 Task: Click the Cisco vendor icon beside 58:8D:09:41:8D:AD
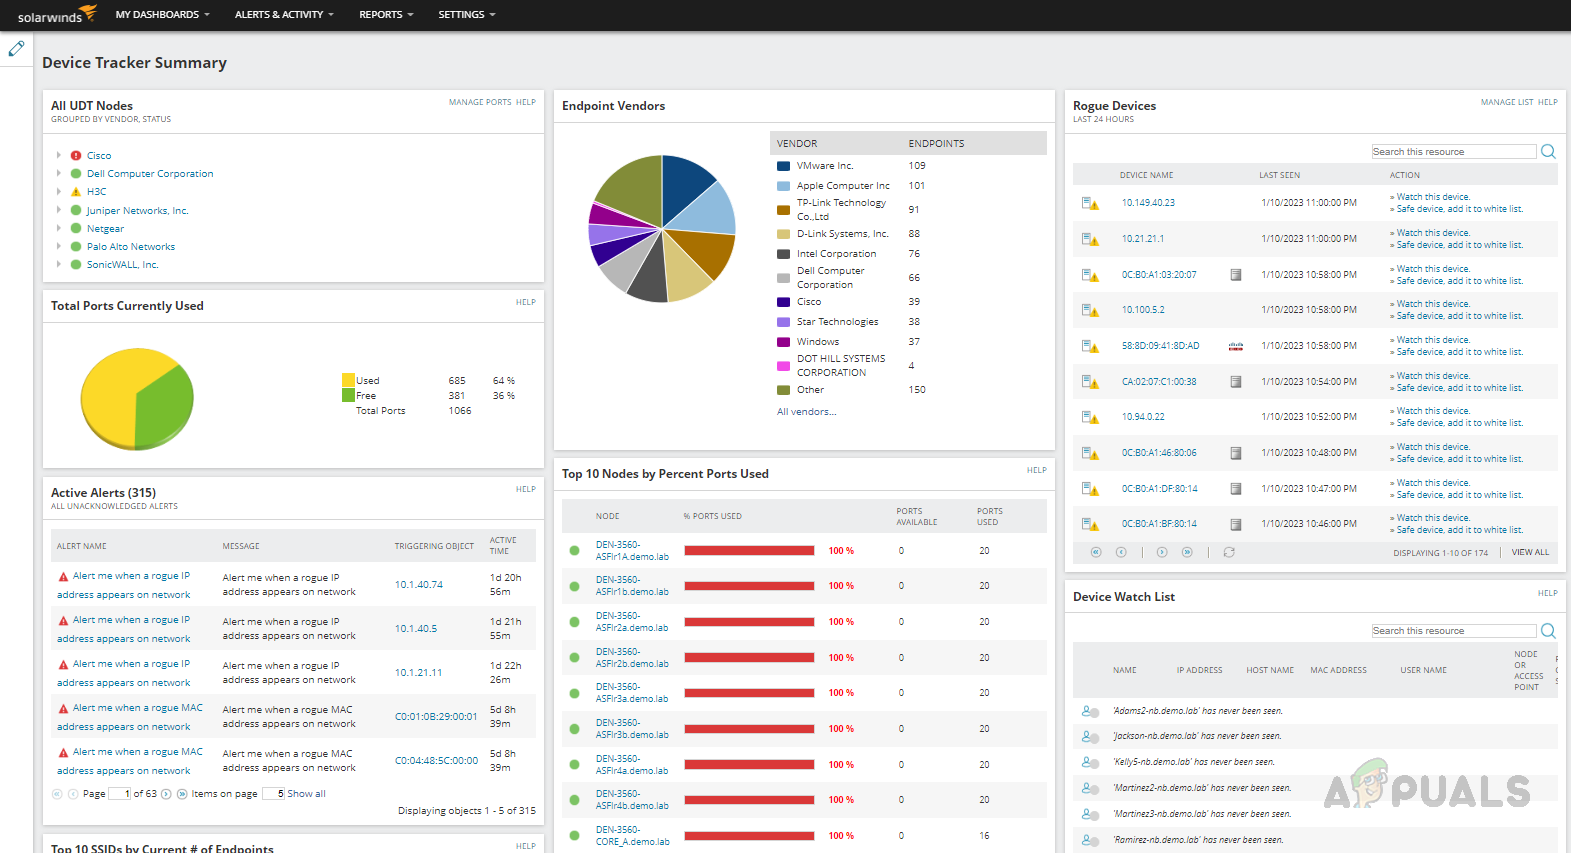click(x=1236, y=346)
